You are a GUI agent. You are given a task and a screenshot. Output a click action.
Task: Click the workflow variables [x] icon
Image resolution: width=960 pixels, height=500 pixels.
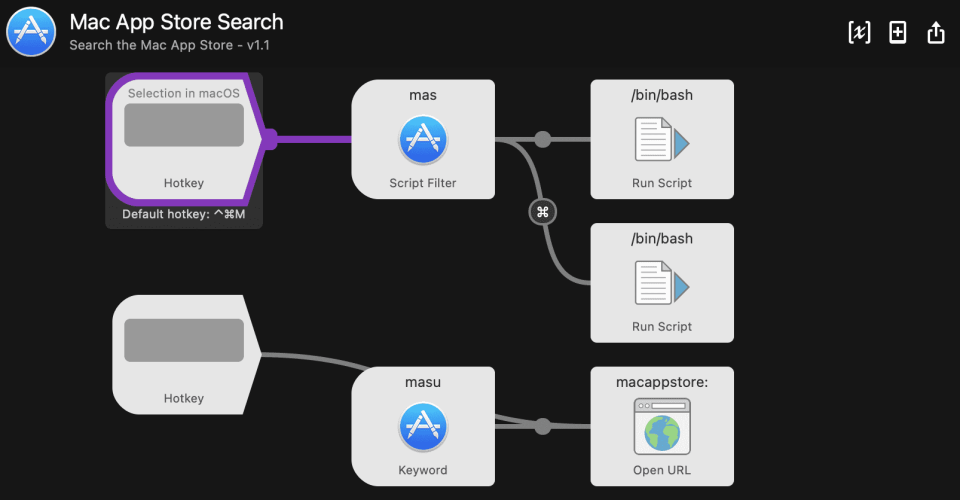coord(859,32)
